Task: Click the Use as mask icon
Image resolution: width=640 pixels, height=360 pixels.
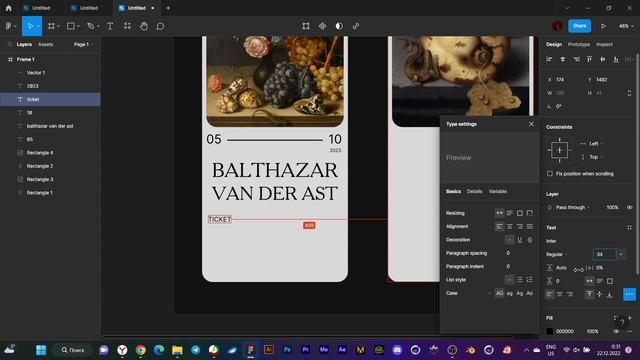Action: coord(339,26)
